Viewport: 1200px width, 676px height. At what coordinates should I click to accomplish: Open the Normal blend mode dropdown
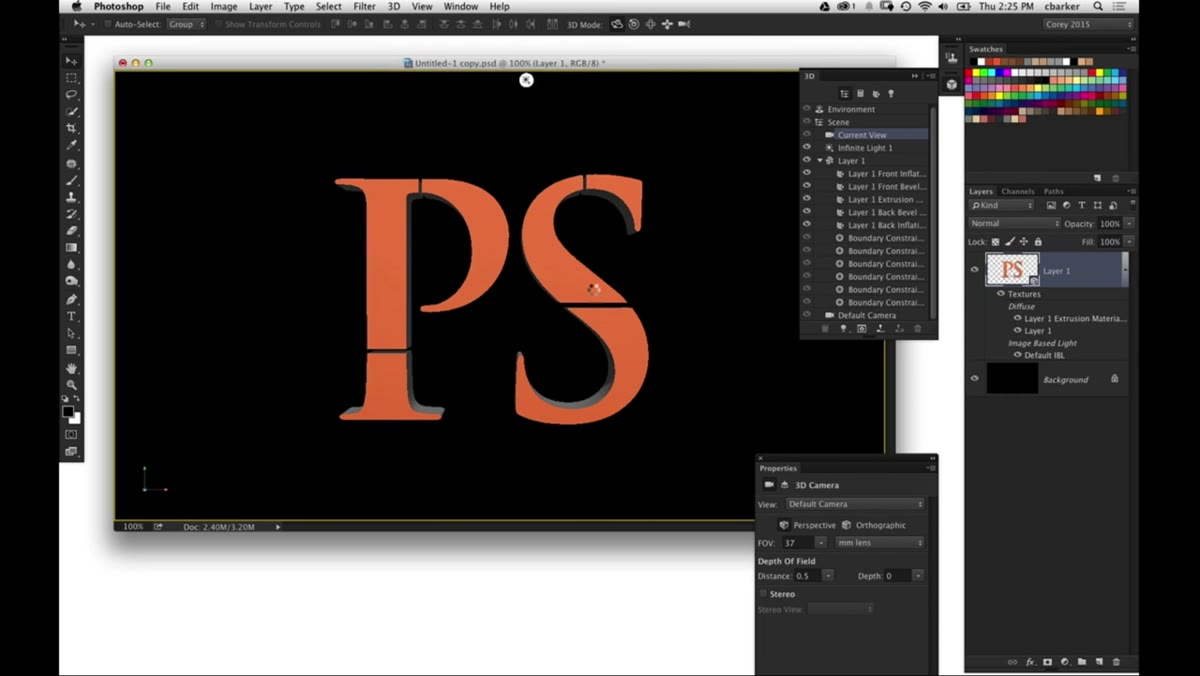pyautogui.click(x=1014, y=224)
